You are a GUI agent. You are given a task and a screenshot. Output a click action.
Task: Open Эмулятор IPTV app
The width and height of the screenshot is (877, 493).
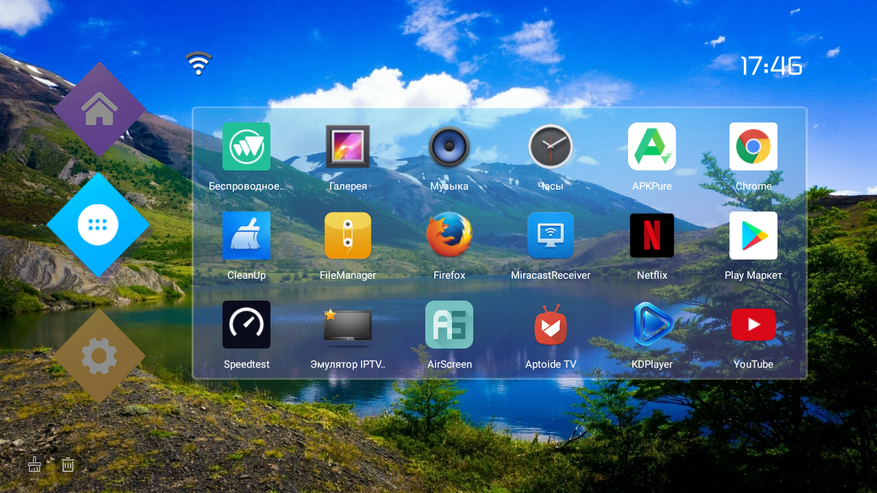tap(347, 325)
